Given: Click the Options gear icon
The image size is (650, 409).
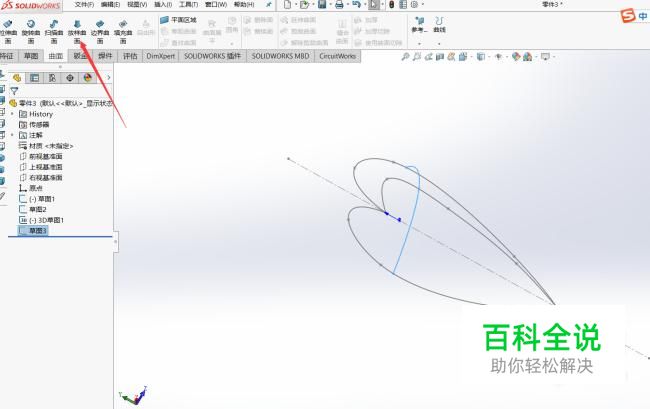Looking at the screenshot, I should tap(414, 5).
